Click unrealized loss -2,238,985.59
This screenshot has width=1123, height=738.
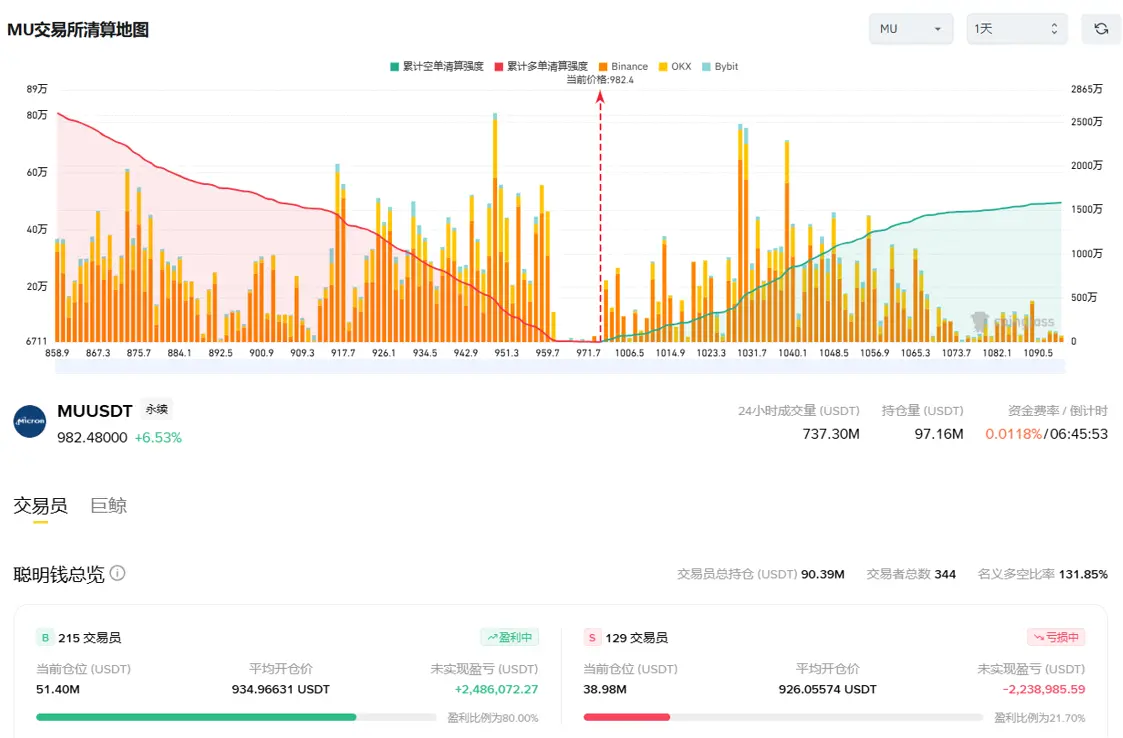pos(1044,689)
